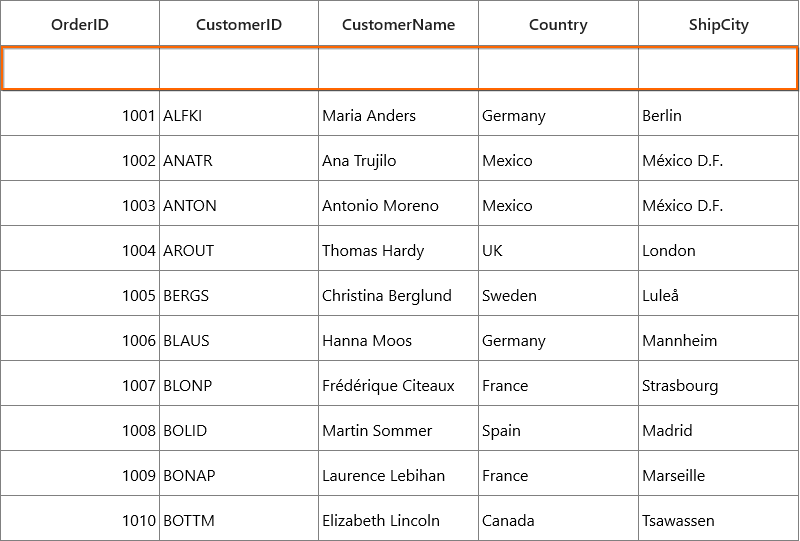
Task: Click the filter cell under Country
Action: (x=558, y=68)
